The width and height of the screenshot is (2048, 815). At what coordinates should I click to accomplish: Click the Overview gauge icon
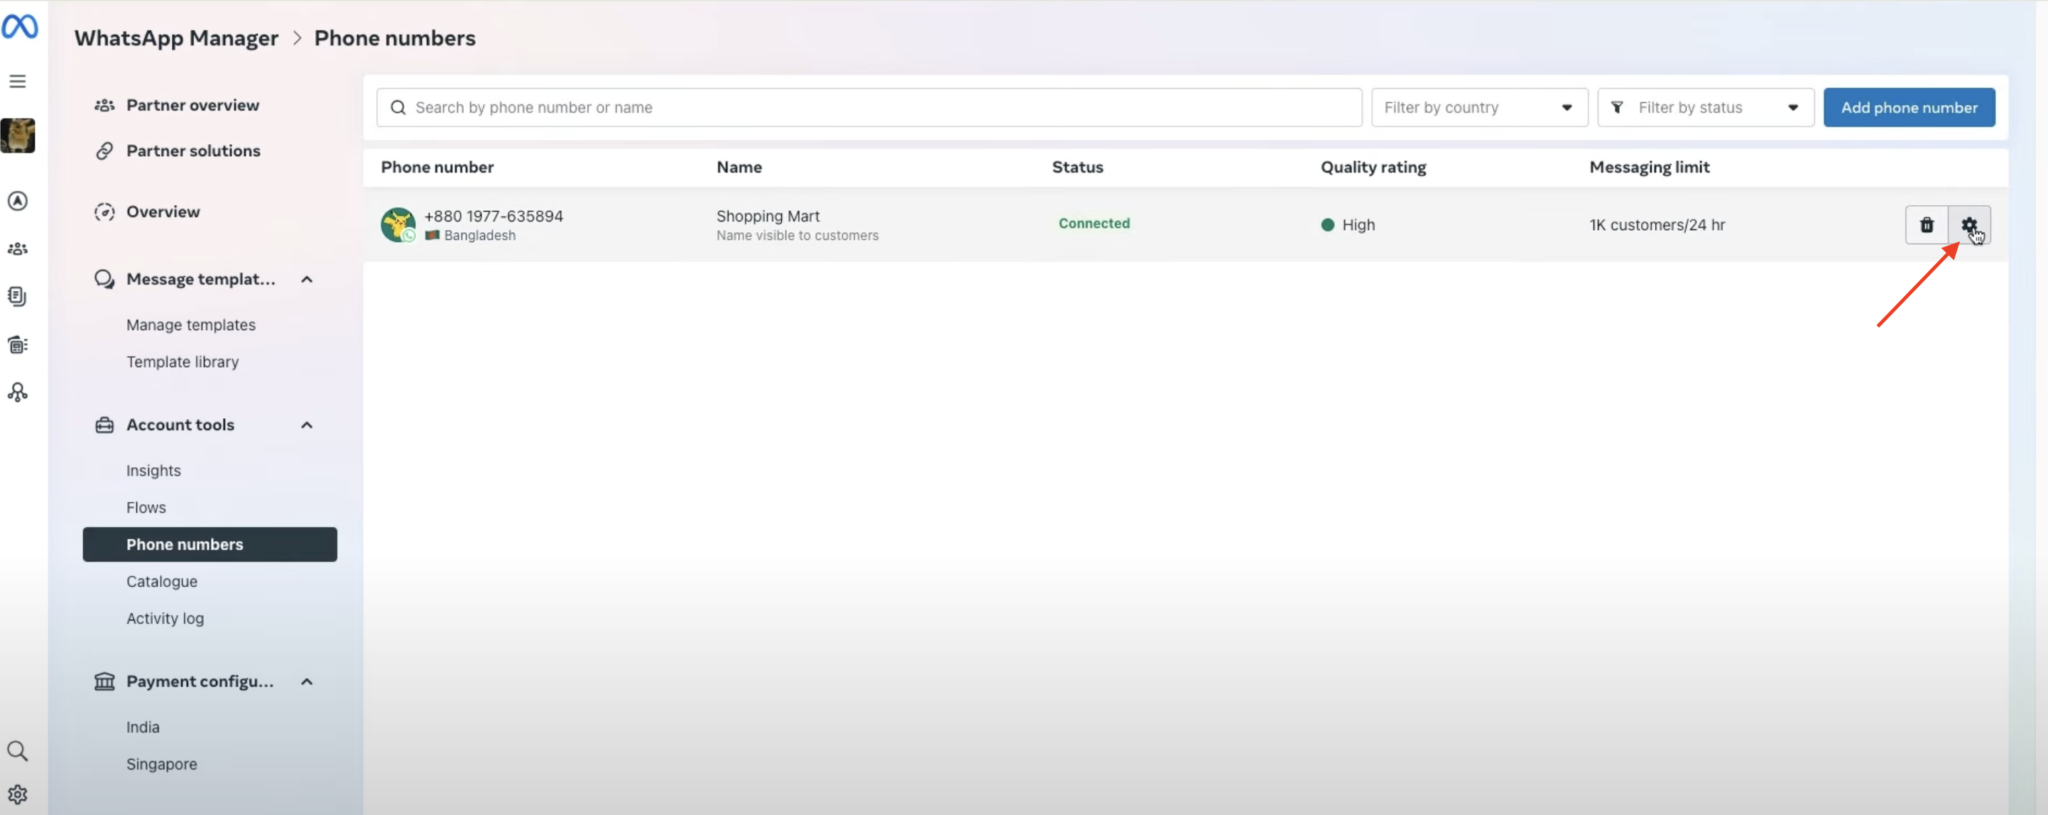[104, 212]
